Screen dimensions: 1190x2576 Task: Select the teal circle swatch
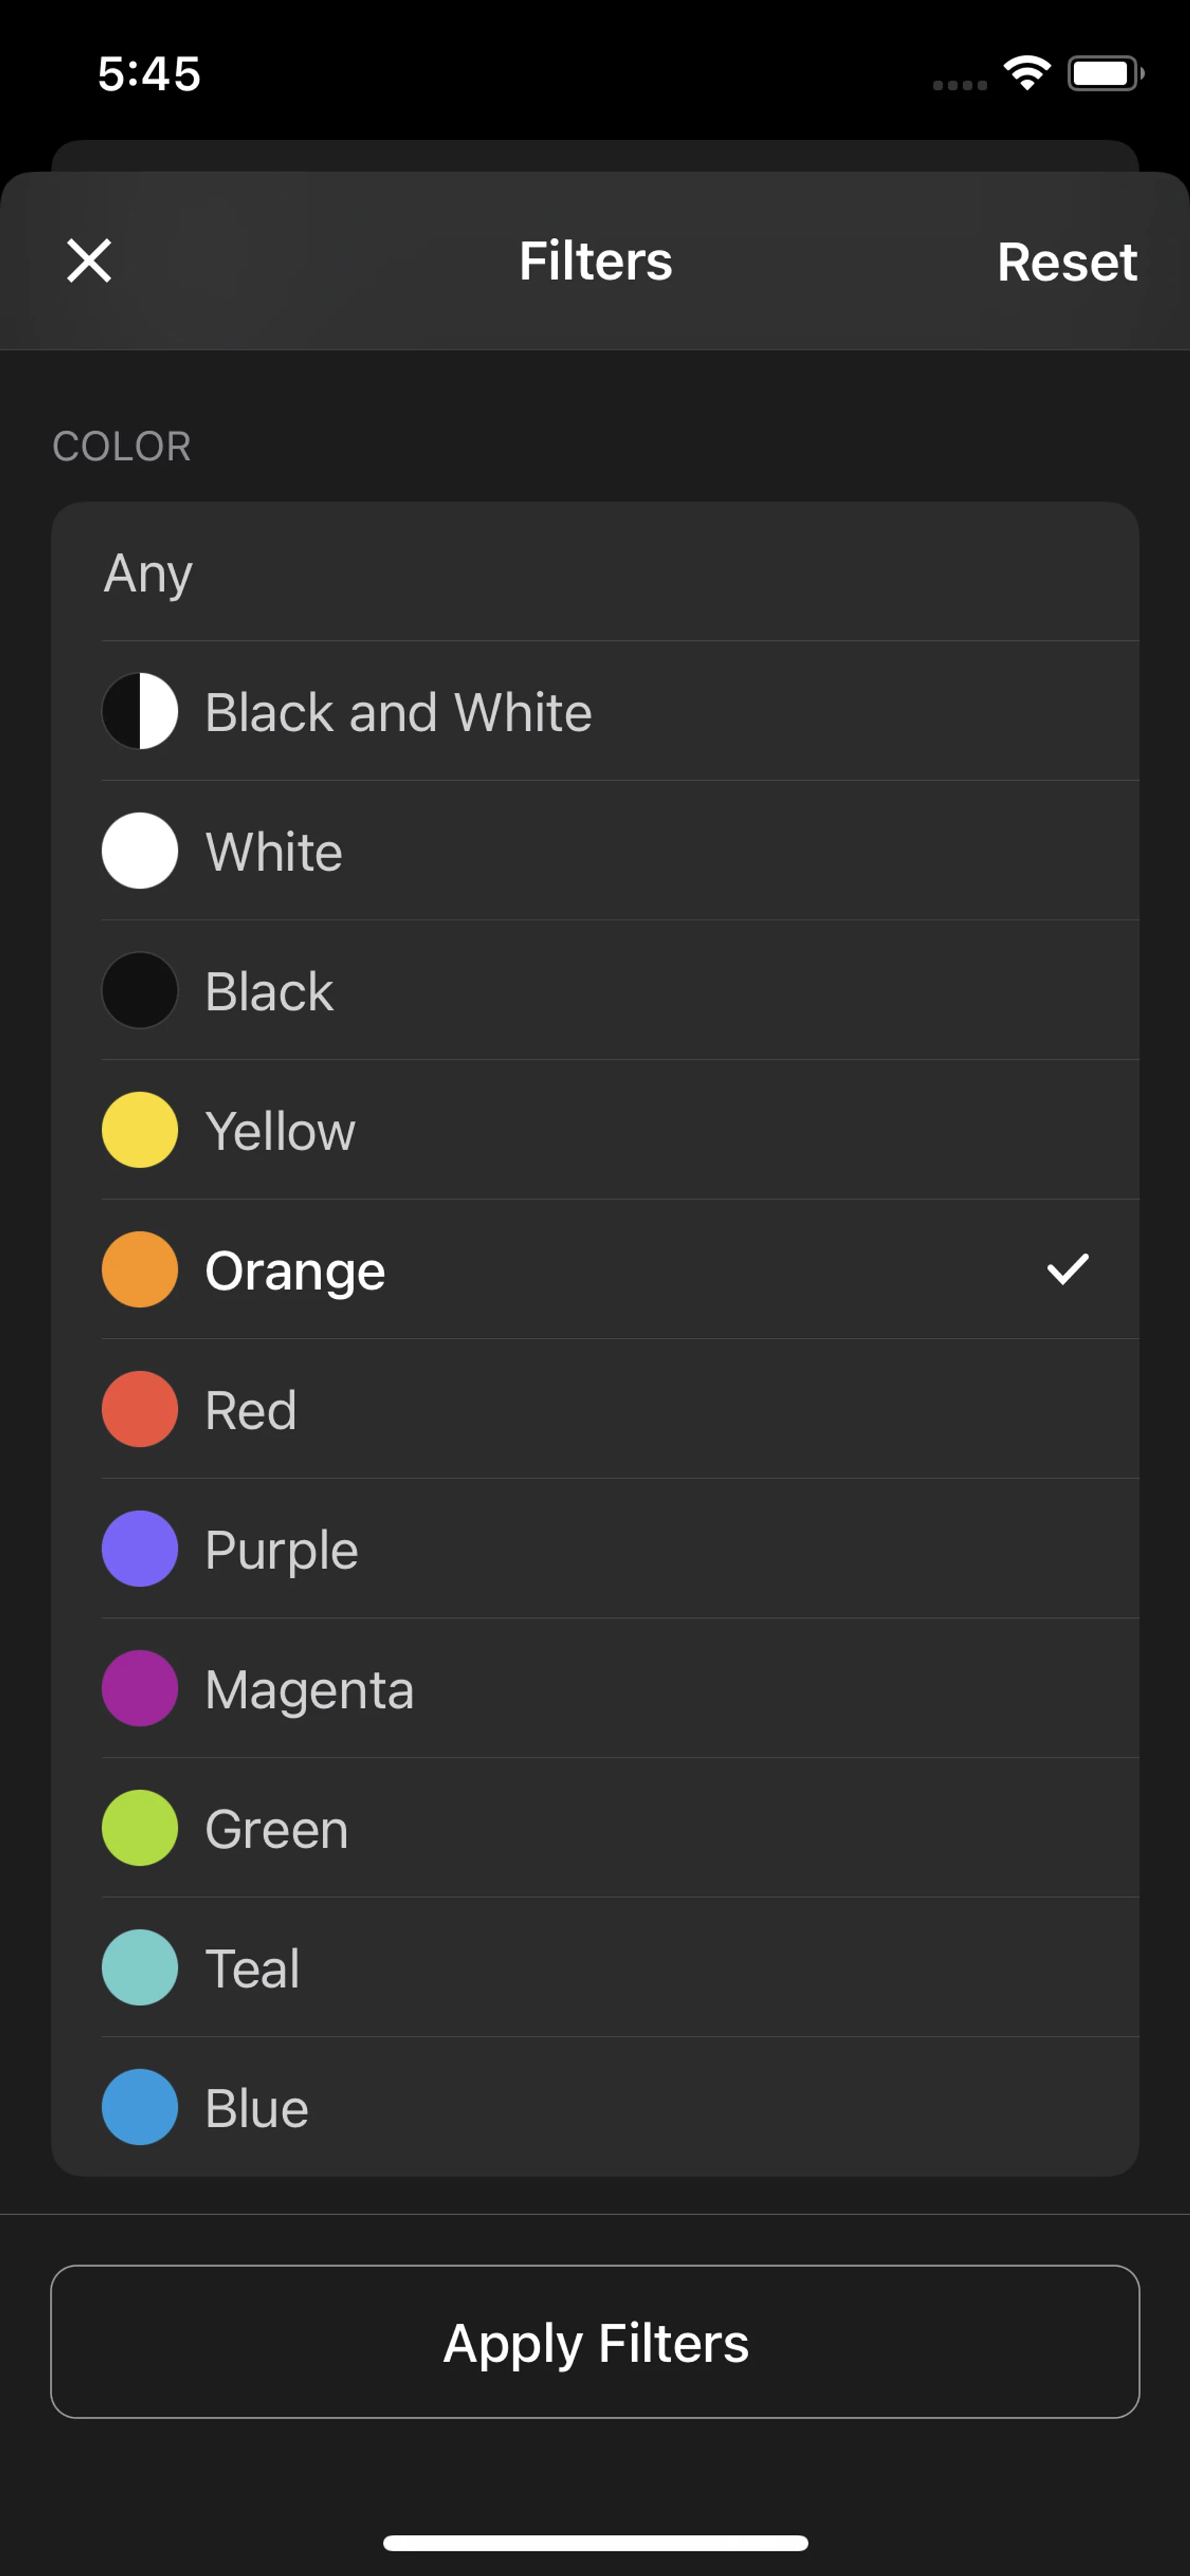point(140,1967)
